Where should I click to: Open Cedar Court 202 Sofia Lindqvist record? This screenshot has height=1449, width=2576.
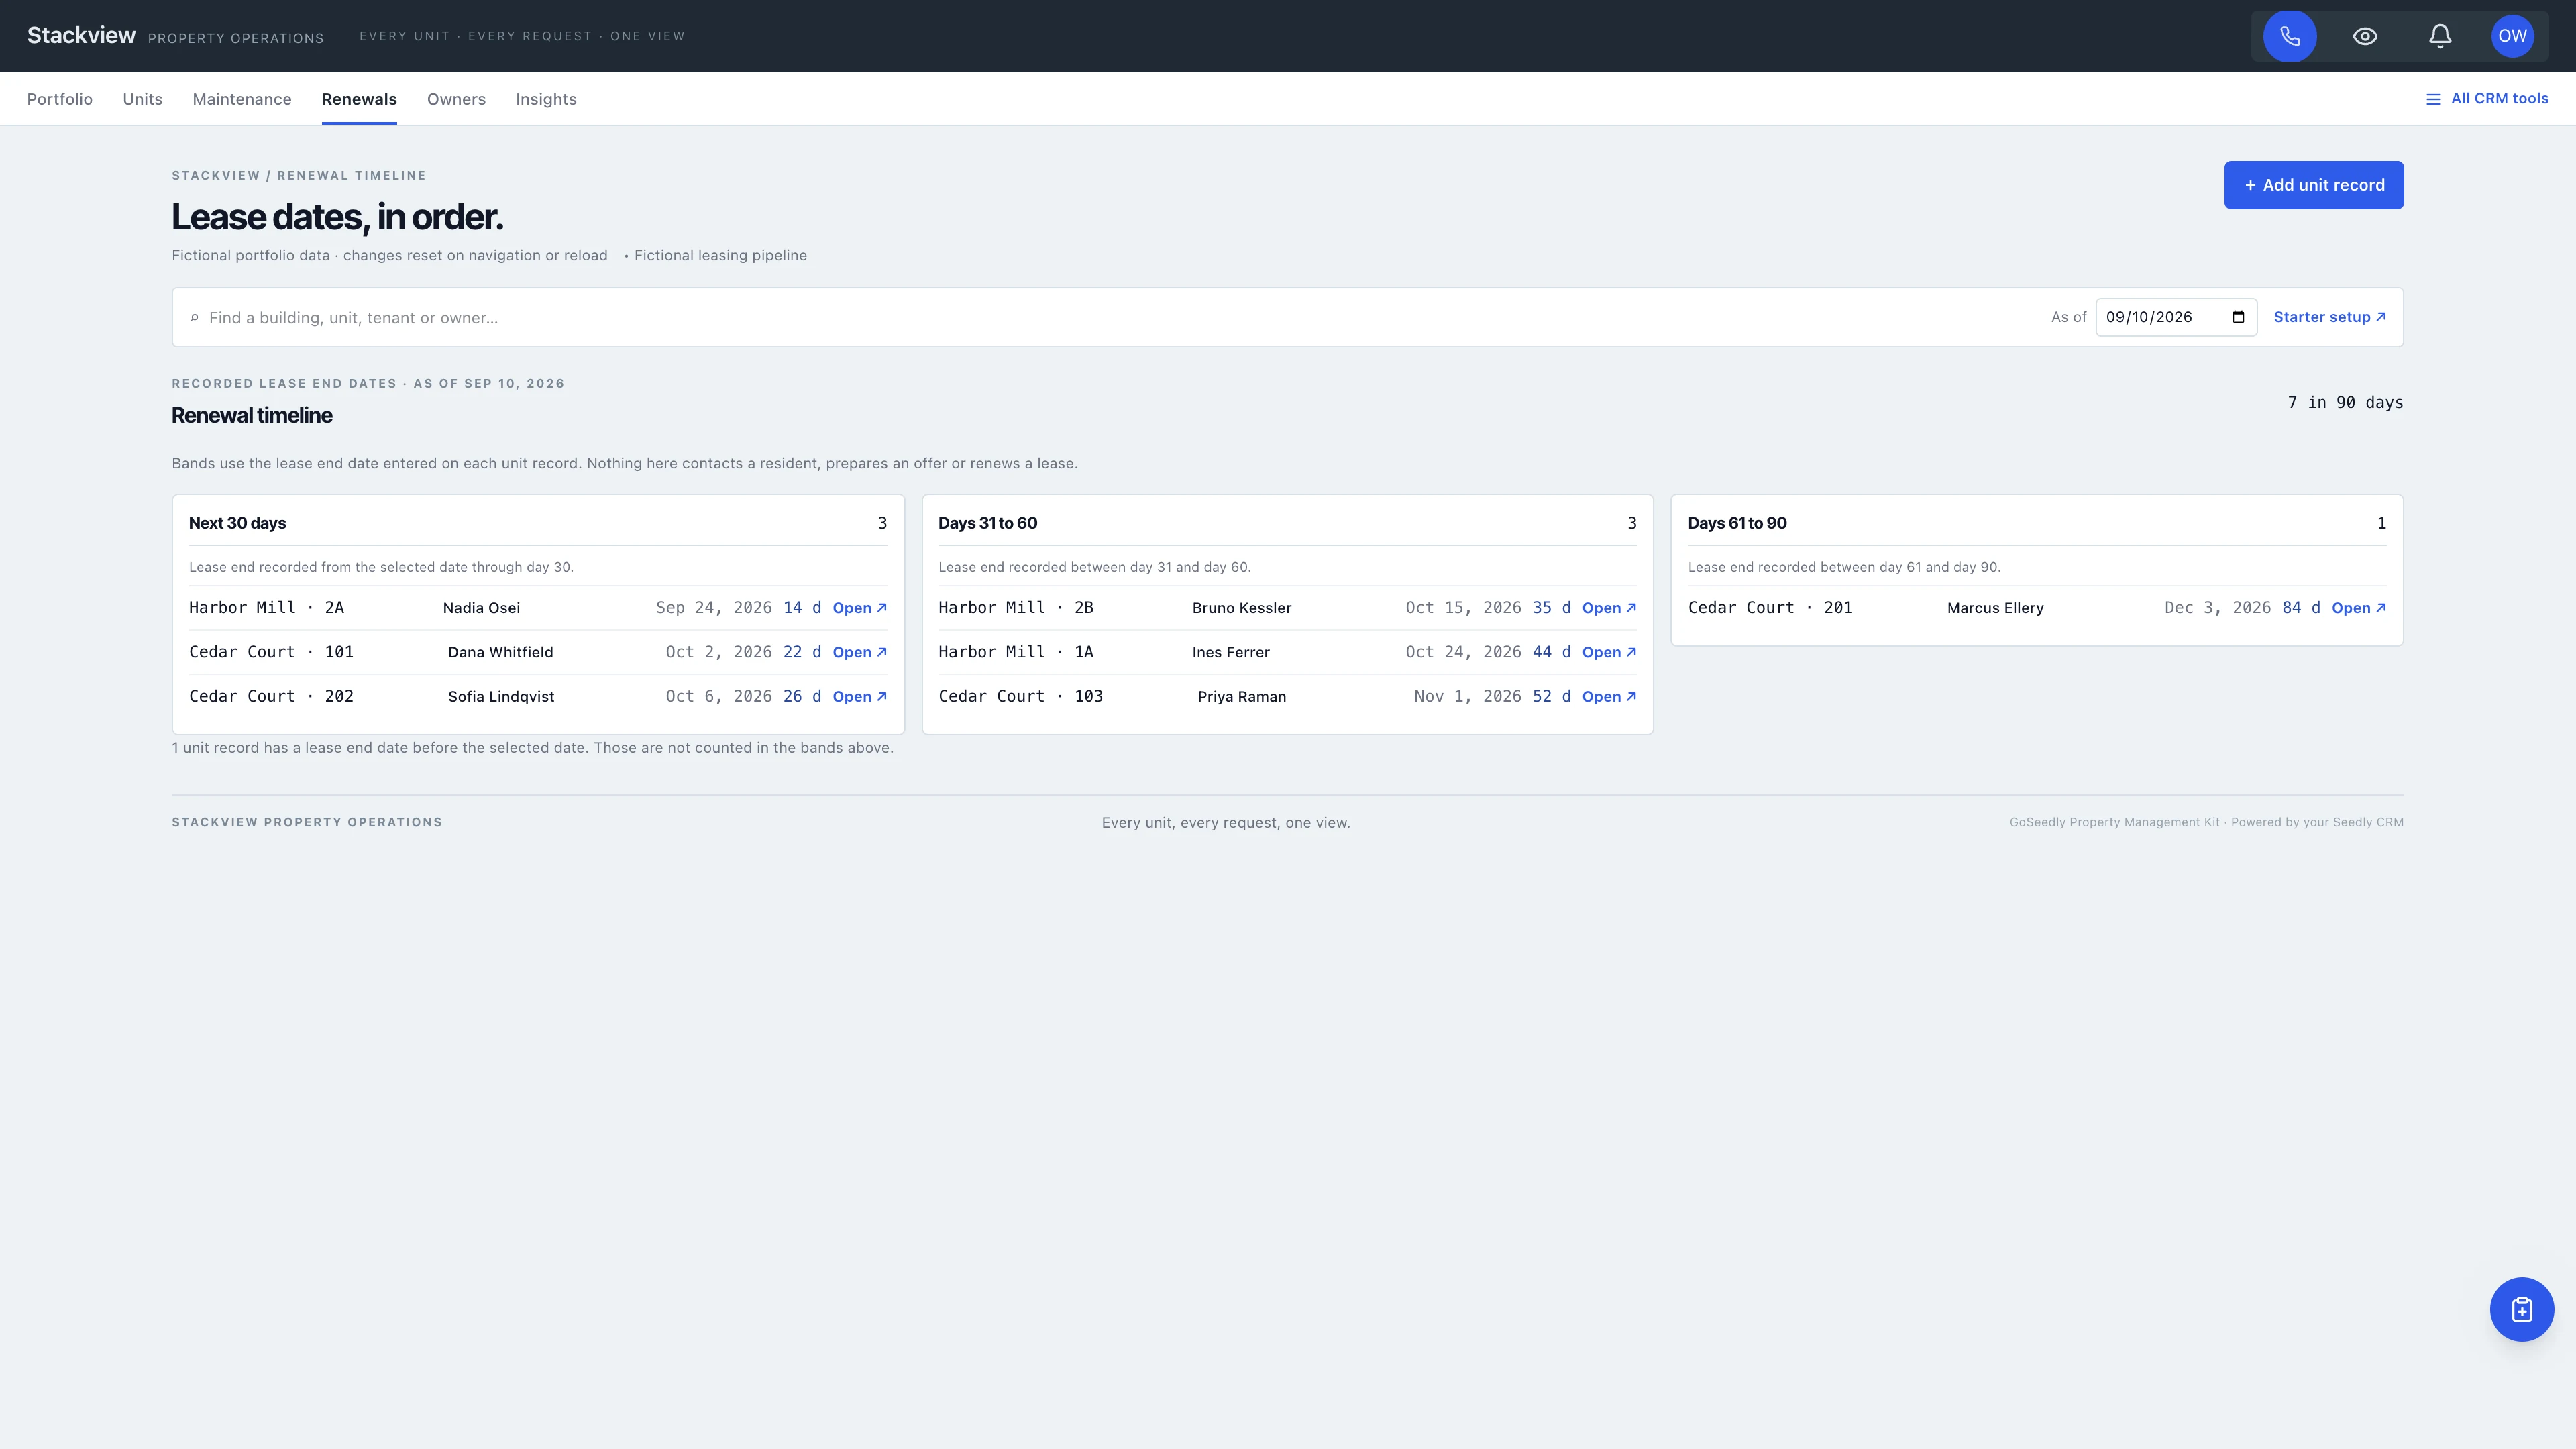click(859, 697)
